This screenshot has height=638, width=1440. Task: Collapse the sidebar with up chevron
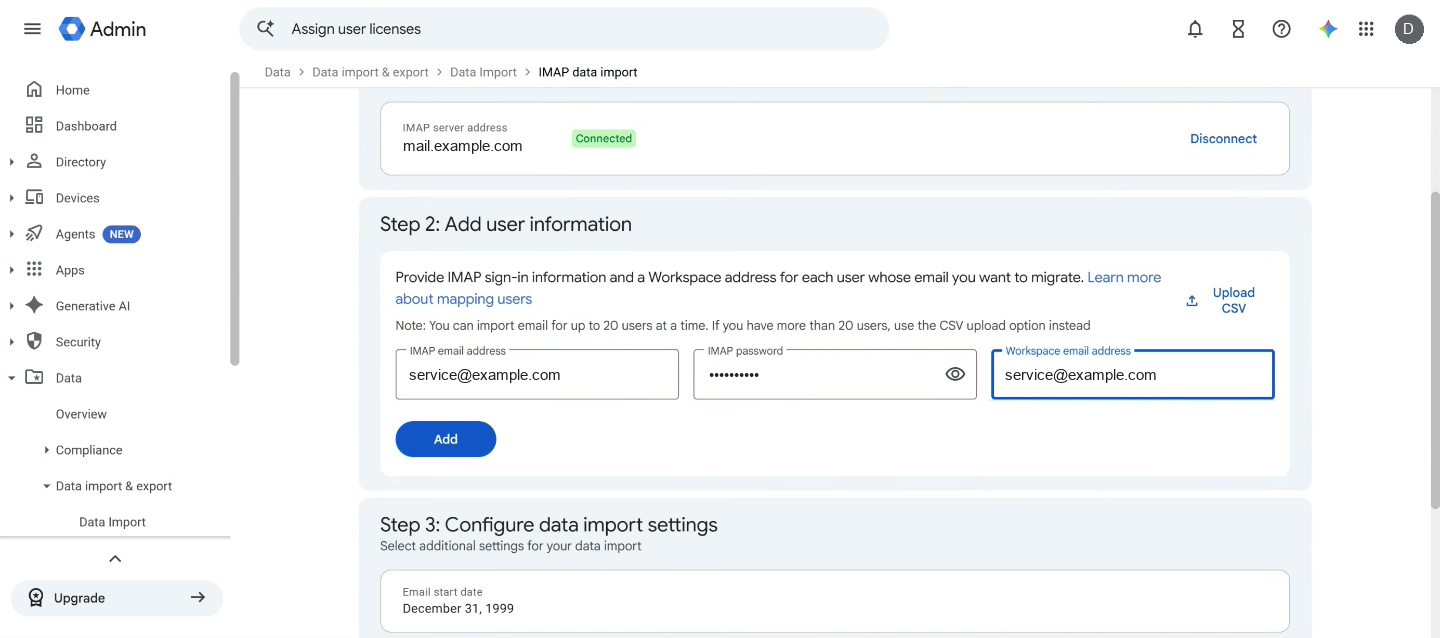click(x=115, y=559)
